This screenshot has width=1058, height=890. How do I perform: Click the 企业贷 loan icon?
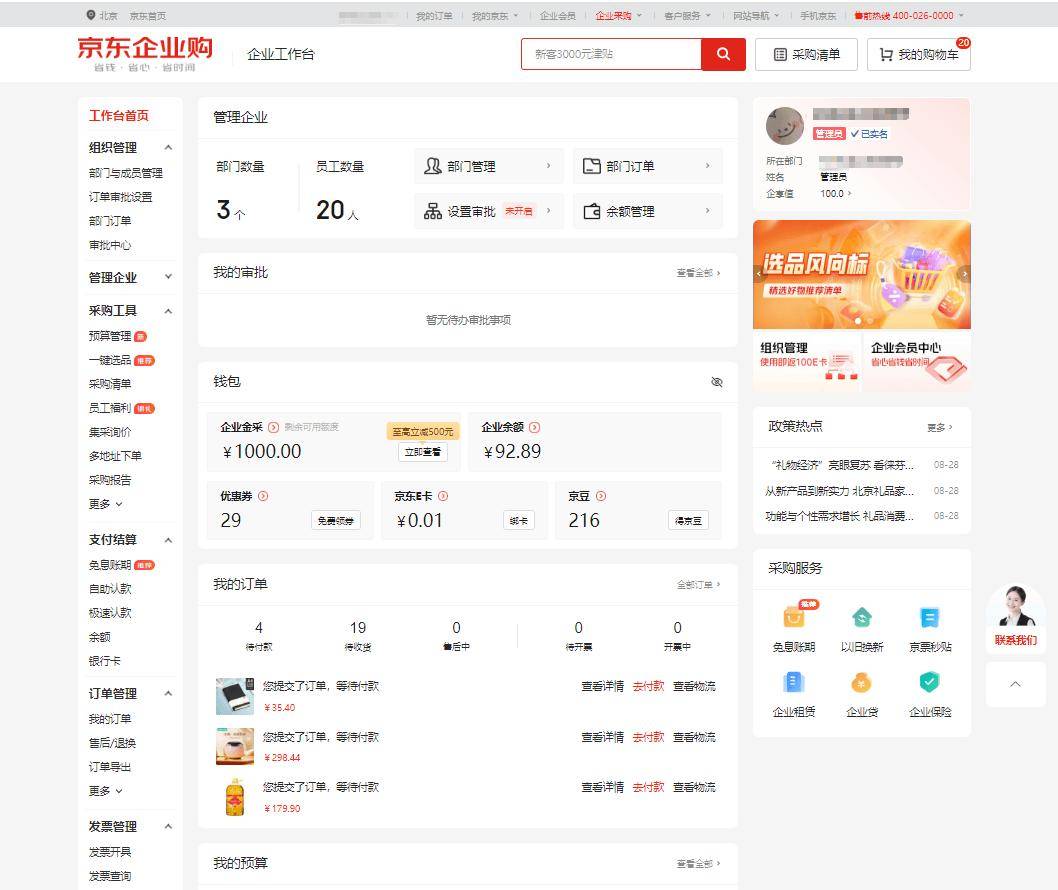pos(862,682)
